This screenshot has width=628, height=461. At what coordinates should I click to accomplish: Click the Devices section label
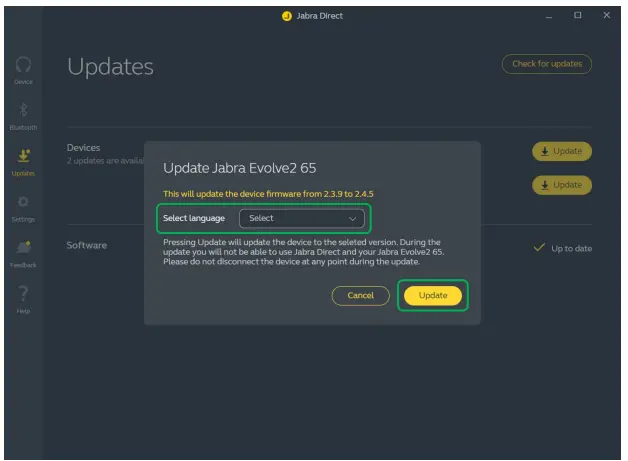83,148
